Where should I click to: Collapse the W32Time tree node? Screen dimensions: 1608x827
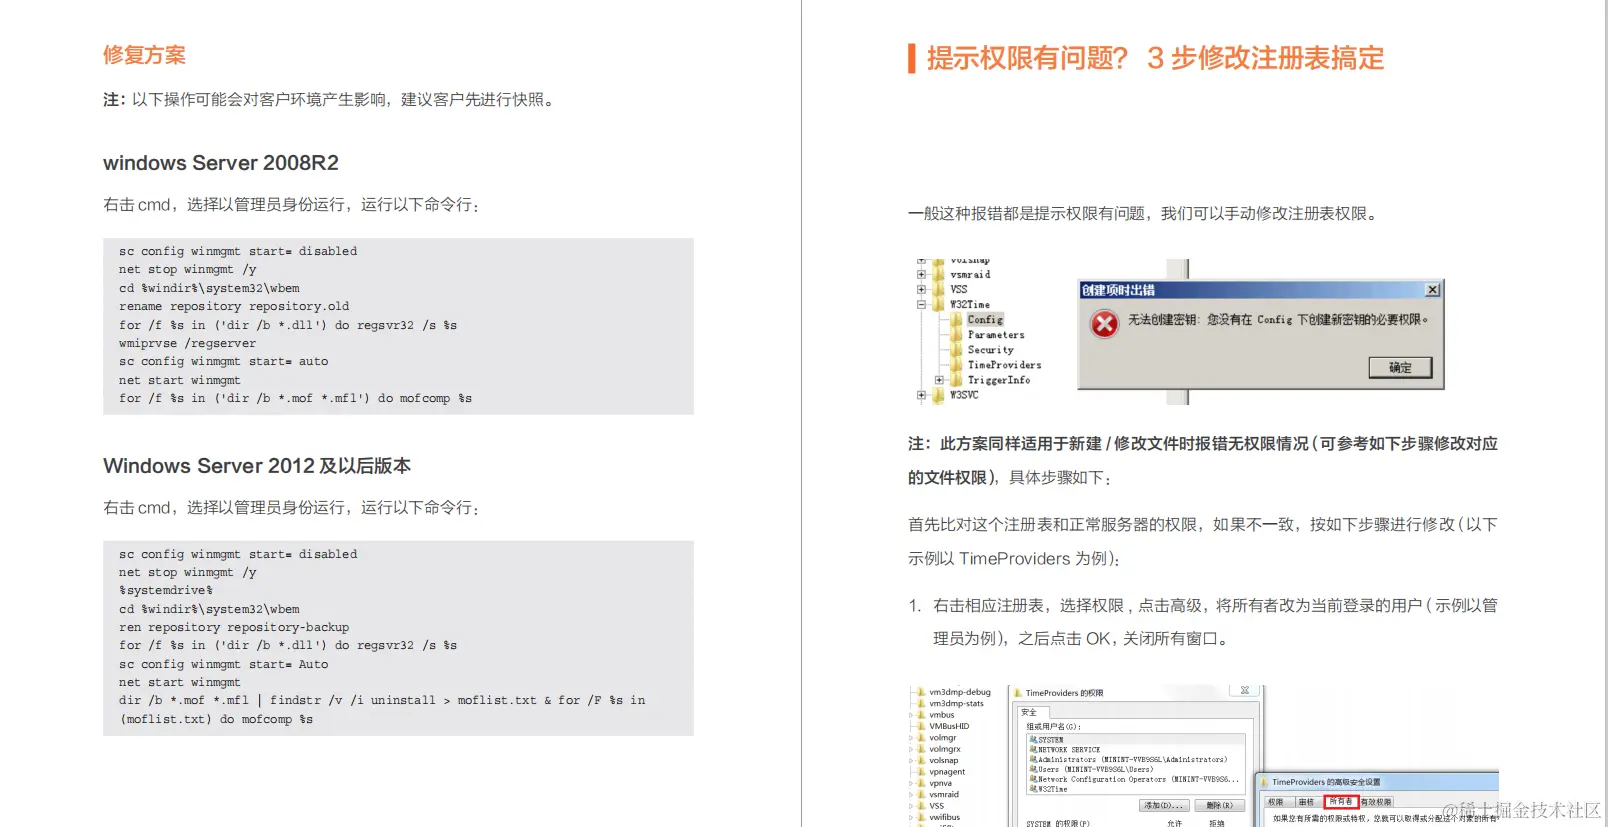click(x=921, y=305)
